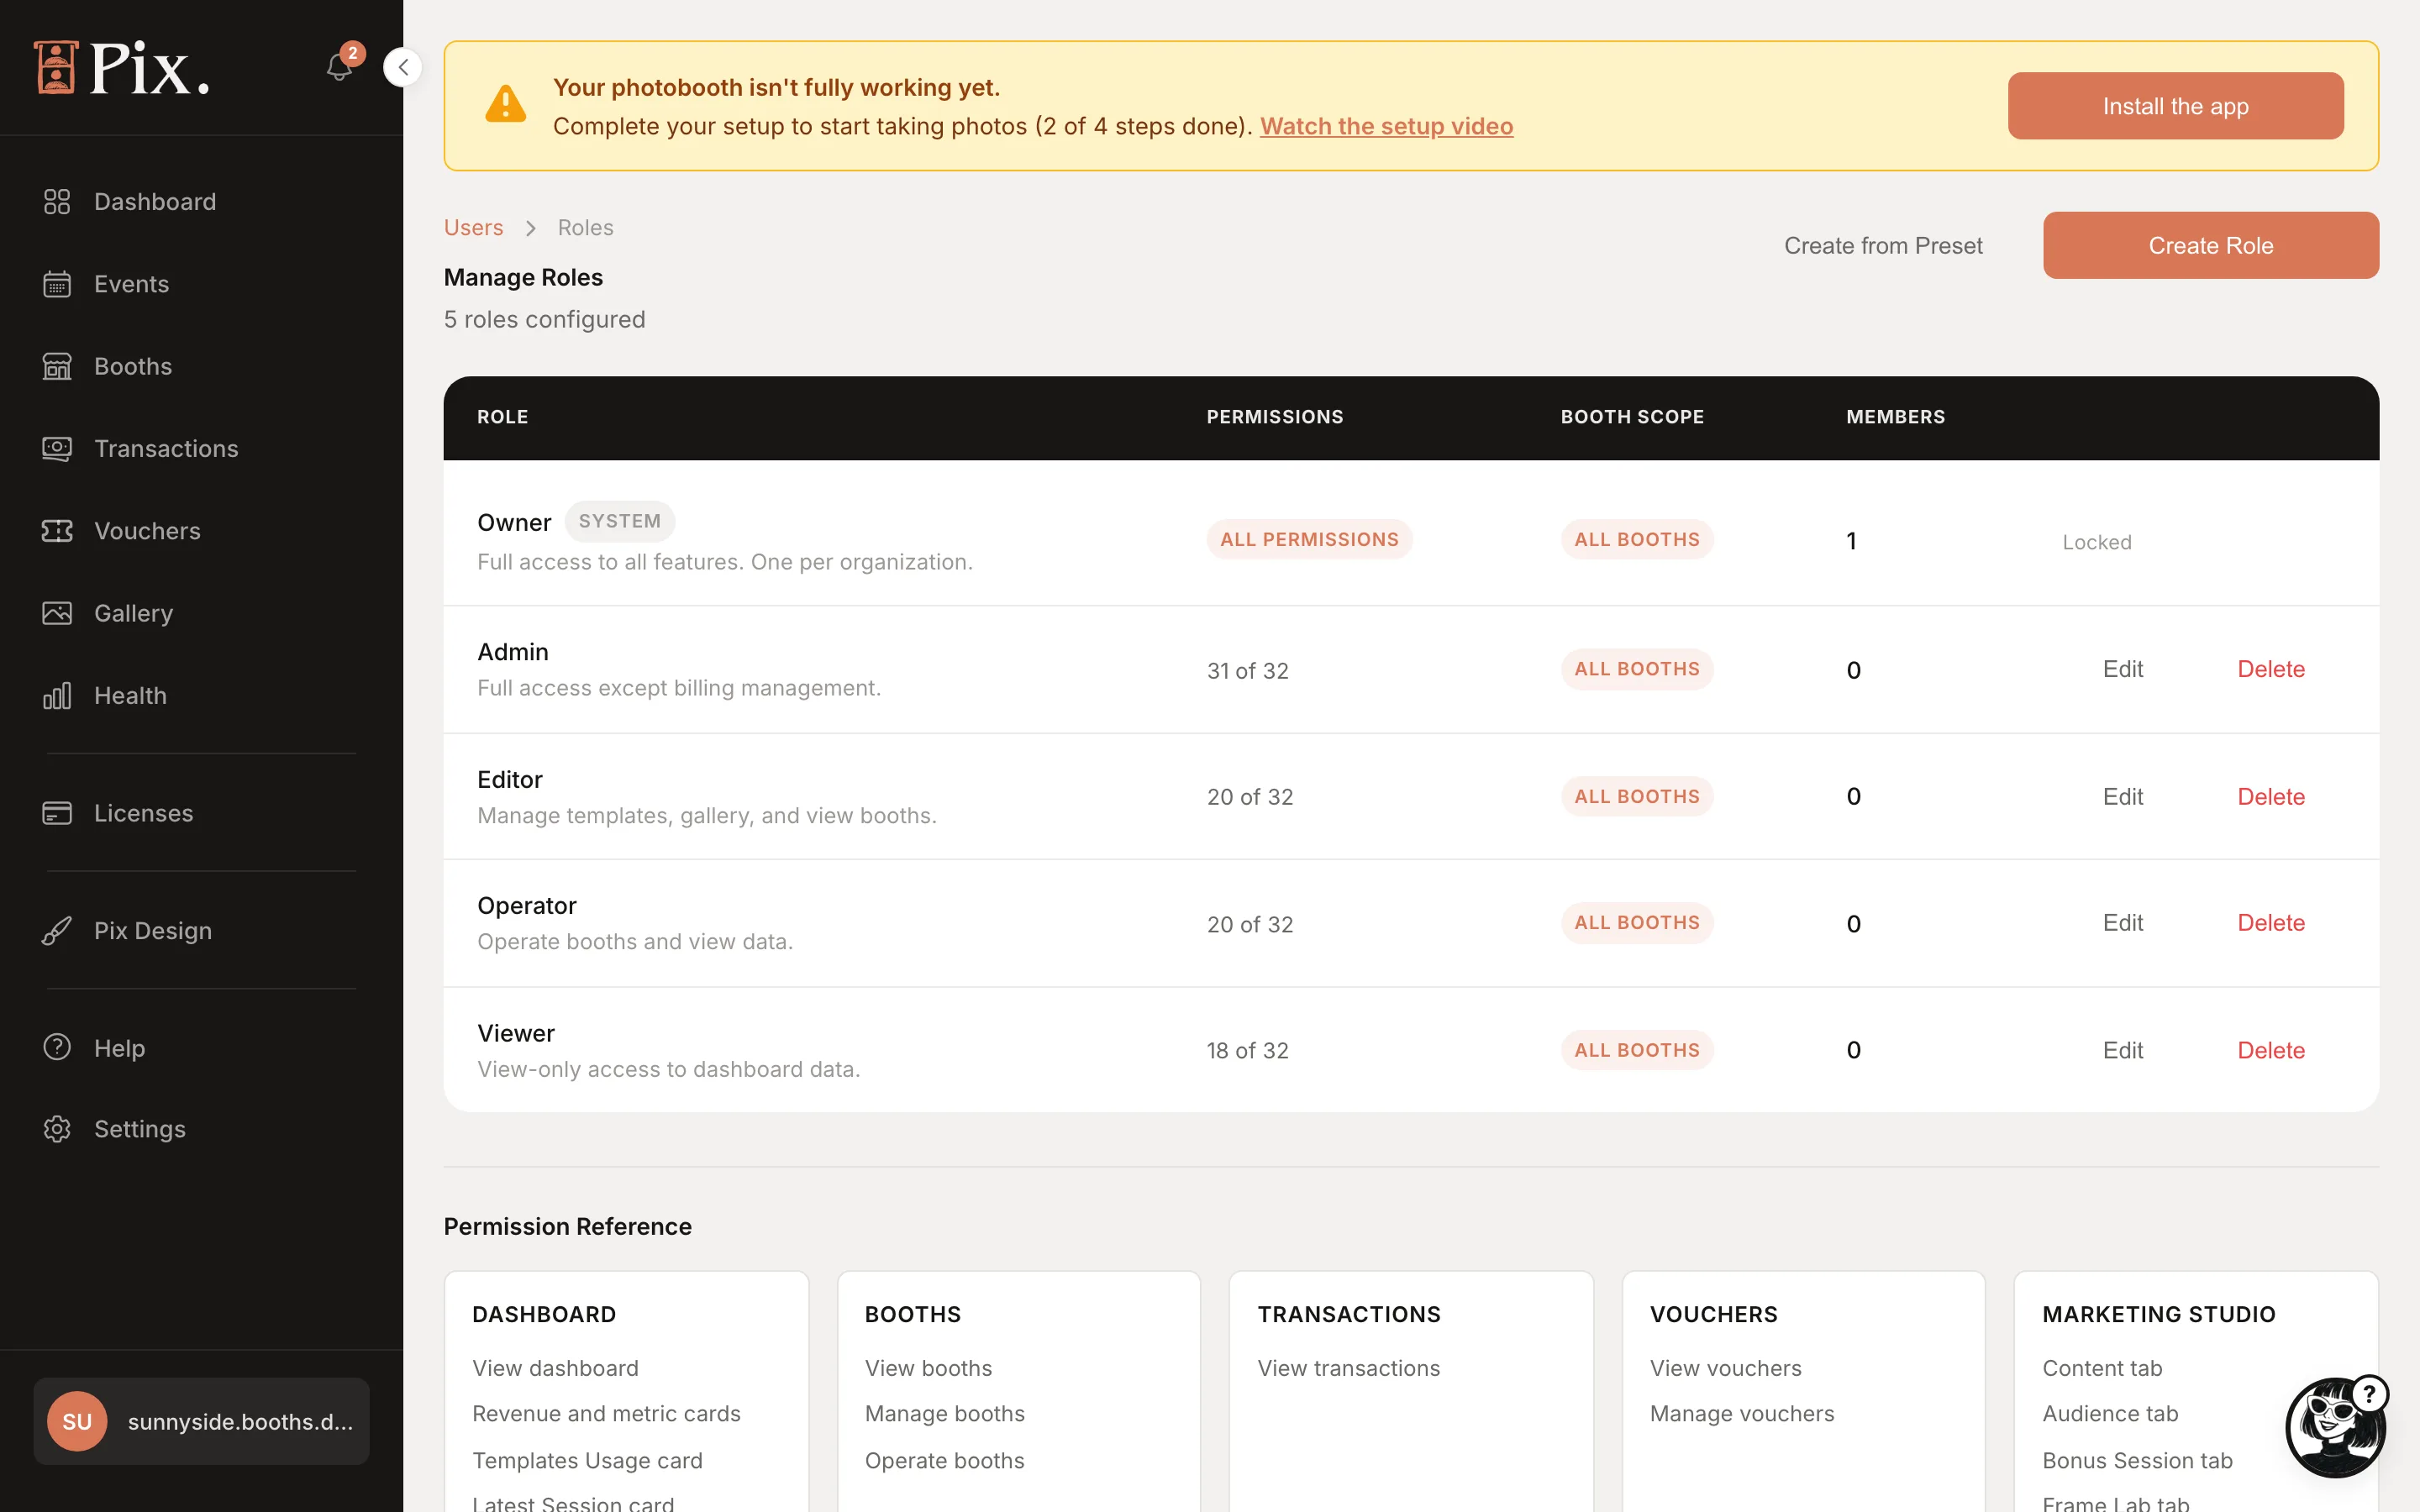Image resolution: width=2420 pixels, height=1512 pixels.
Task: Click the Create Role button
Action: tap(2211, 245)
